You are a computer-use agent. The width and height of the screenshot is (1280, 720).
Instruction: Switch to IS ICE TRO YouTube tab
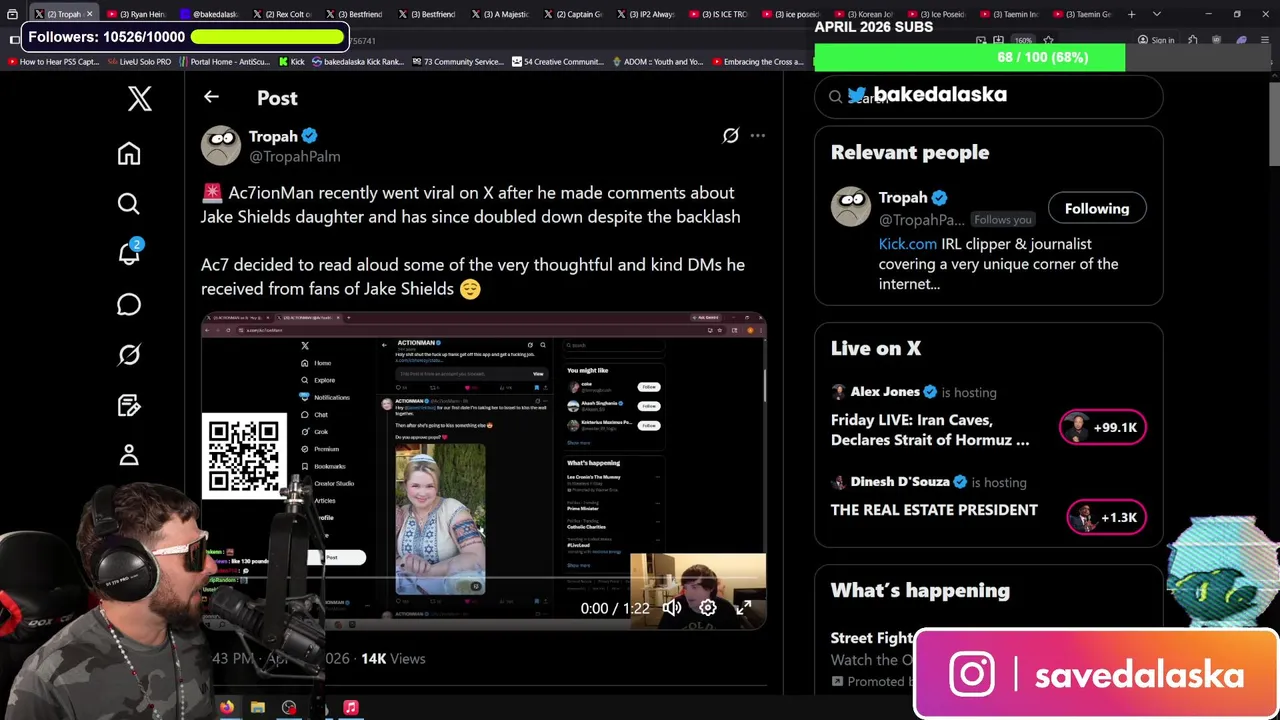[x=718, y=14]
